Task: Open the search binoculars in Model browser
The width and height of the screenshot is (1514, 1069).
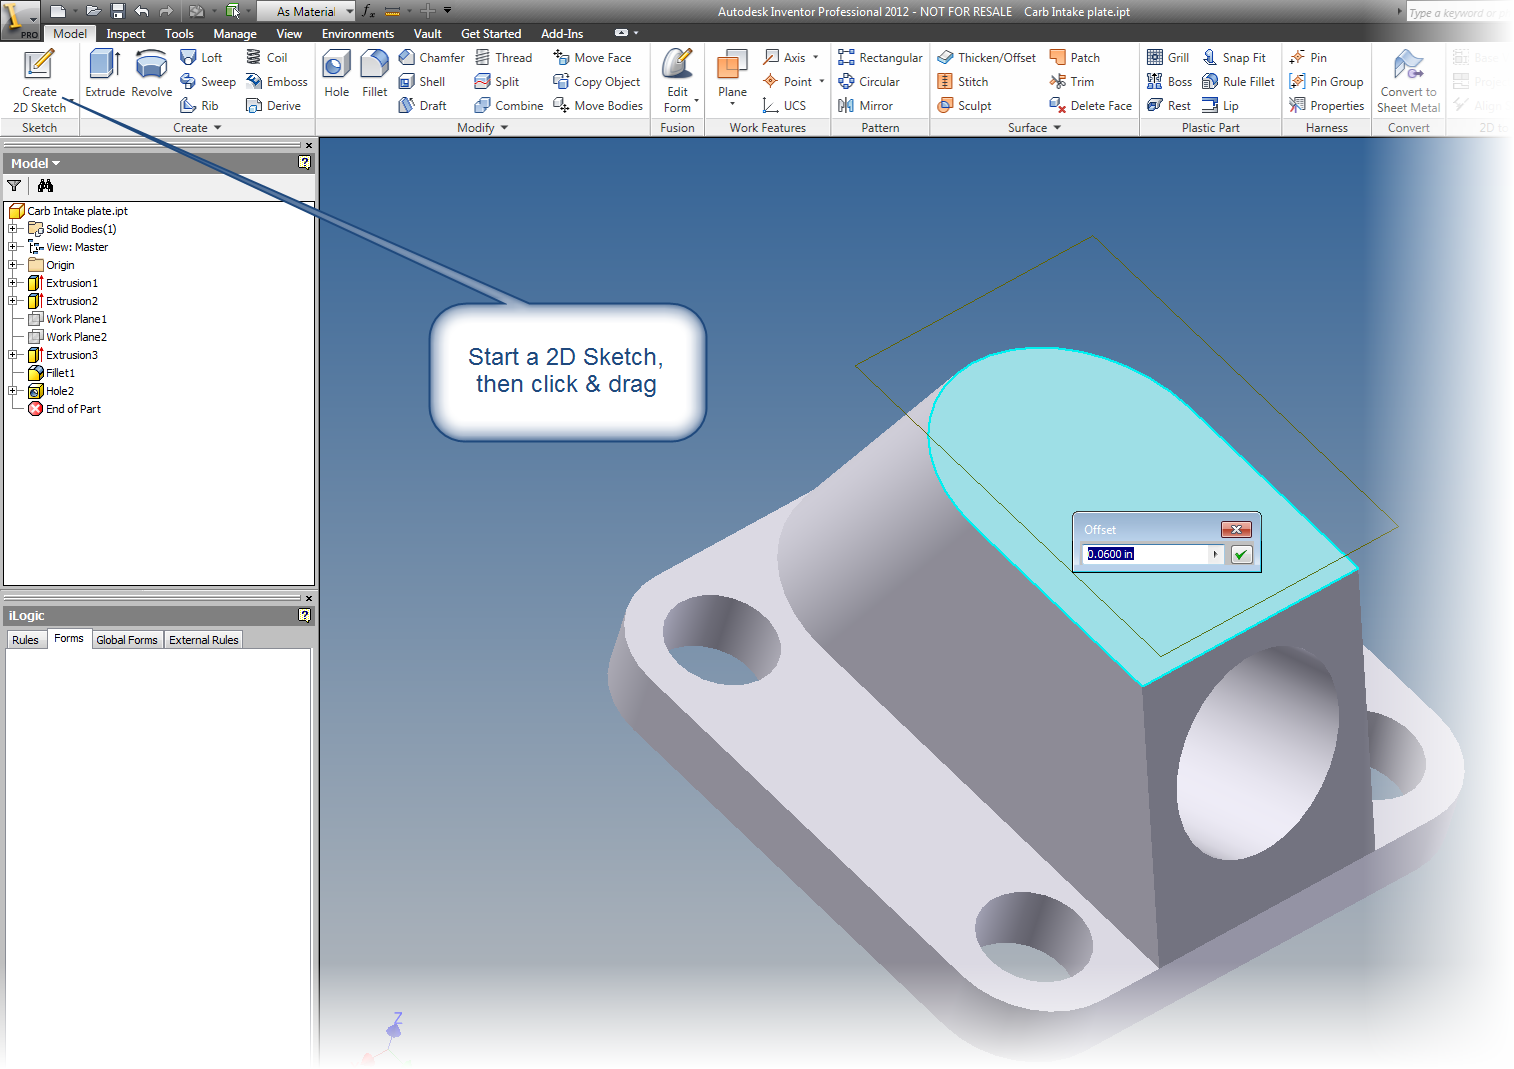Action: point(45,186)
